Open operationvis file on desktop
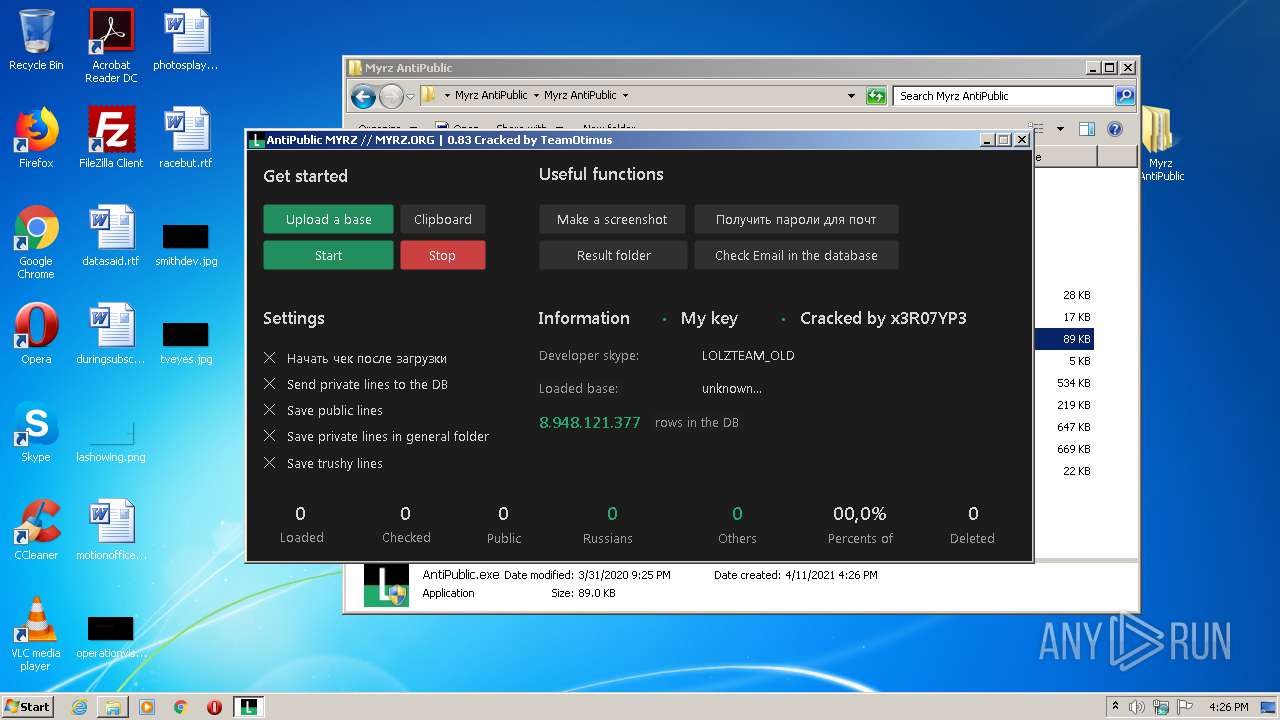The image size is (1280, 720). tap(111, 637)
